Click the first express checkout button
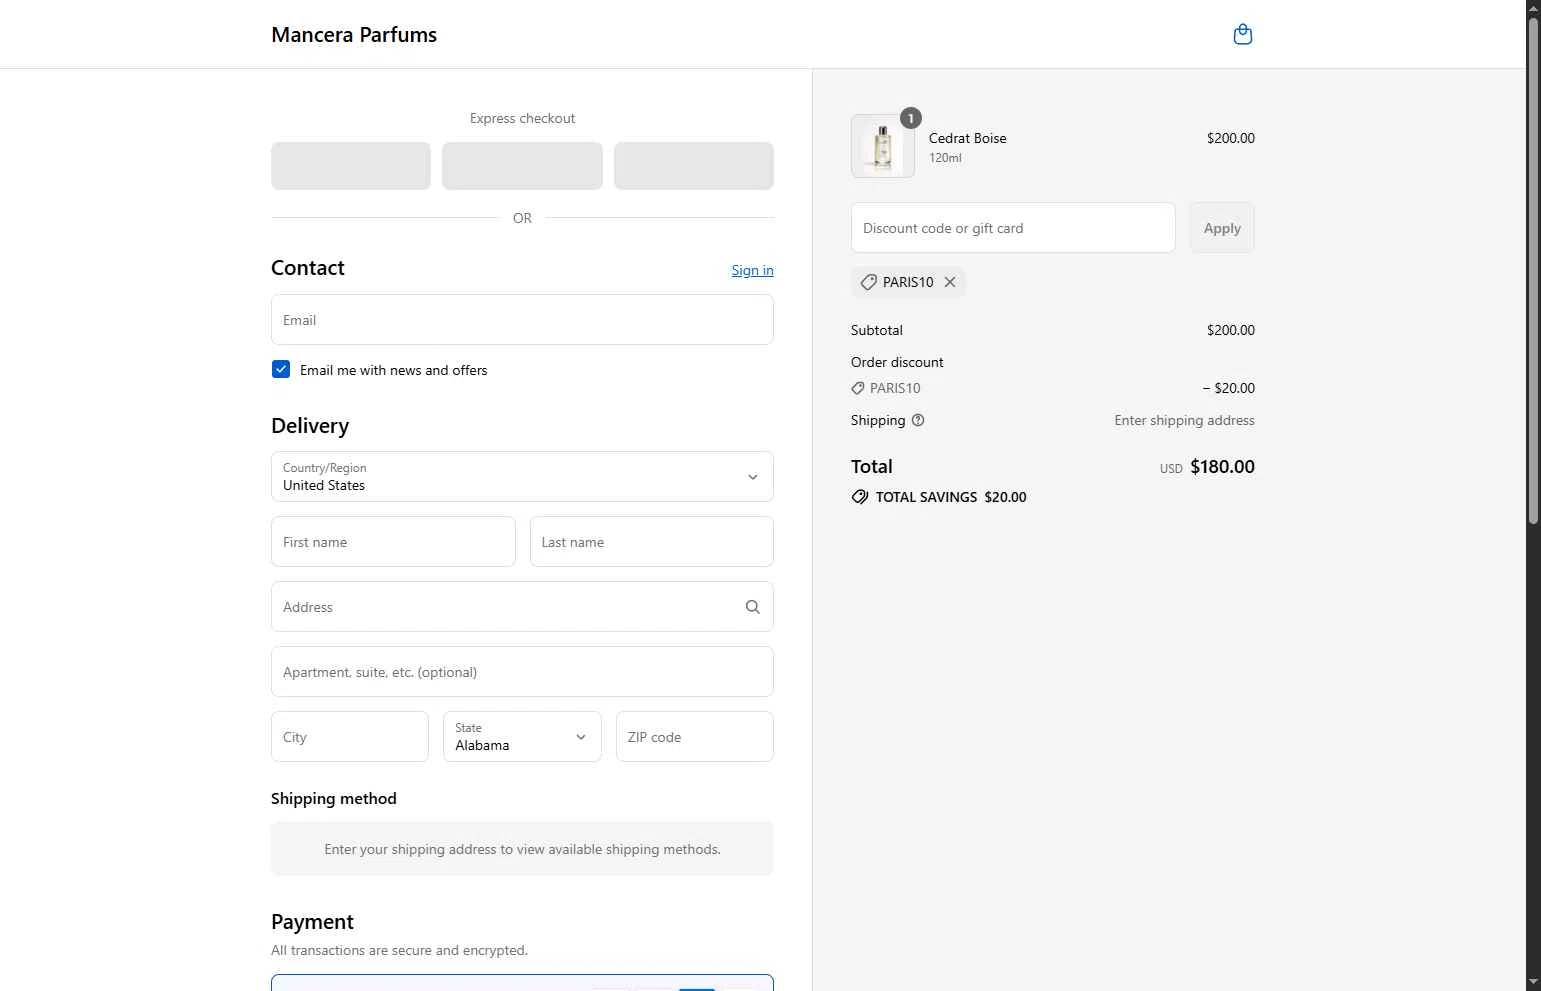1541x991 pixels. [351, 166]
